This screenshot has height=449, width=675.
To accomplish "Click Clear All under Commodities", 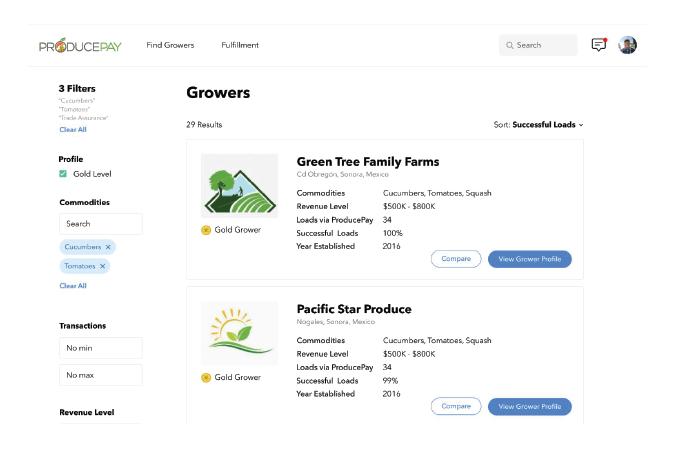I will click(73, 286).
